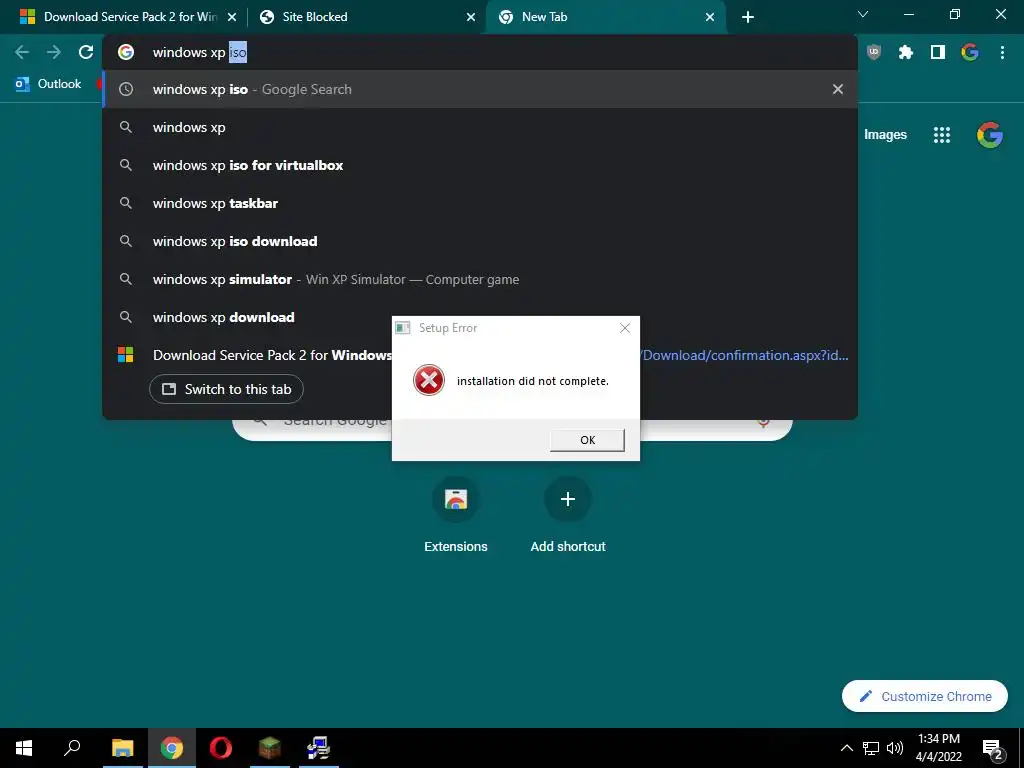This screenshot has height=768, width=1024.
Task: Click the address bar text field
Action: (x=480, y=52)
